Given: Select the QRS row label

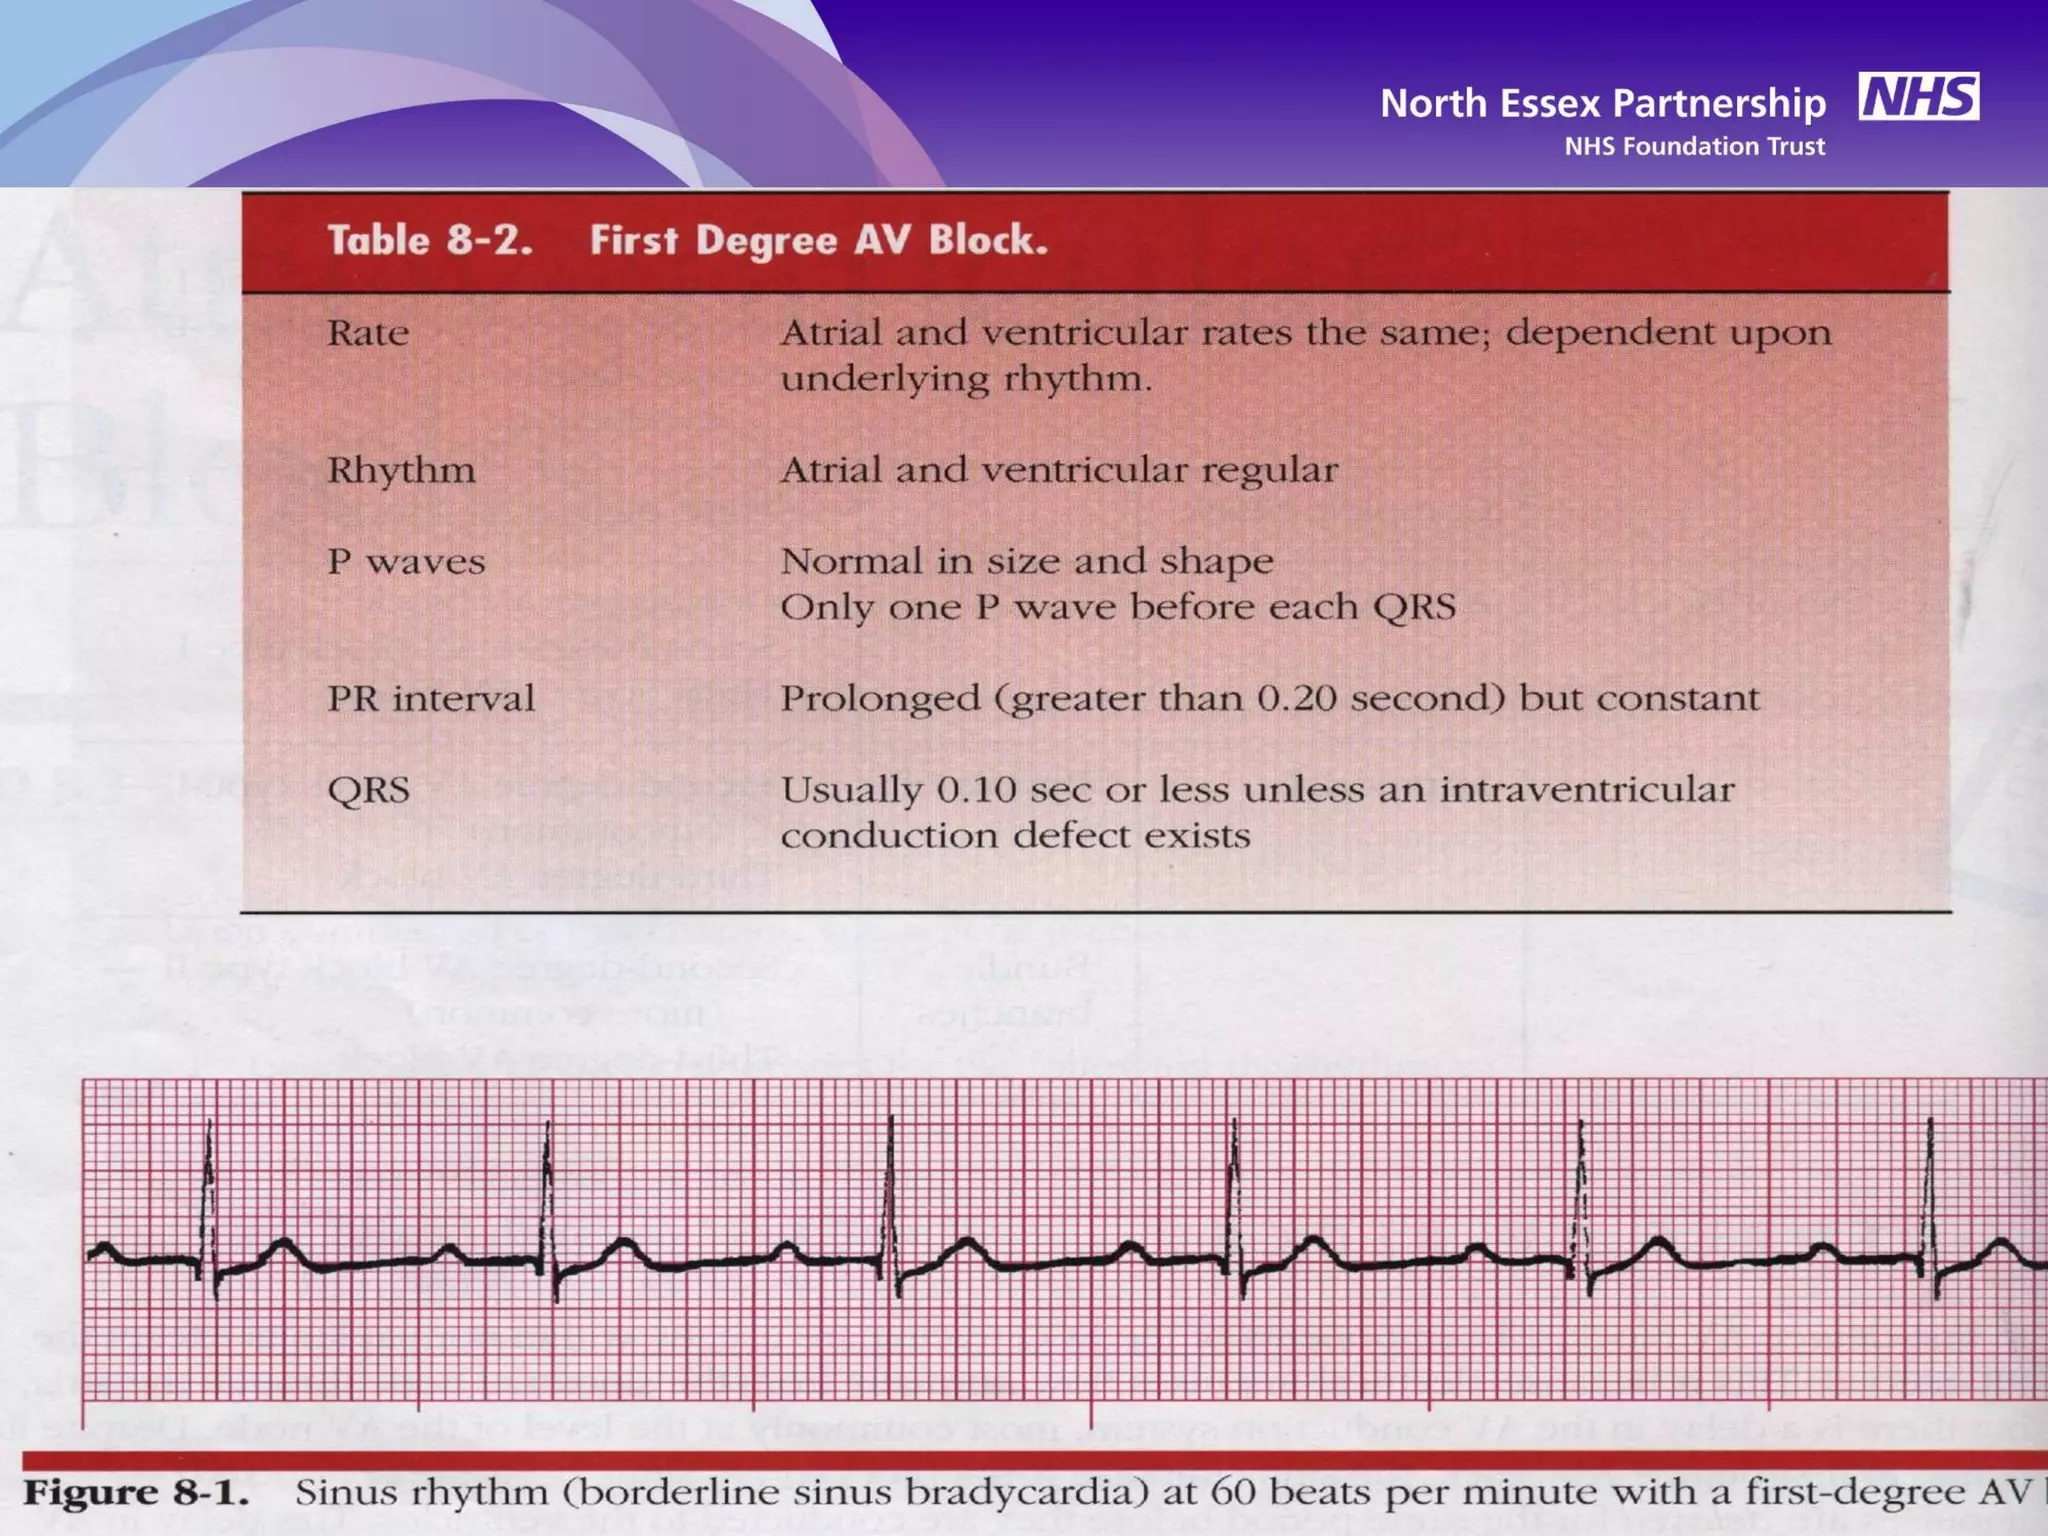Looking at the screenshot, I should (368, 790).
